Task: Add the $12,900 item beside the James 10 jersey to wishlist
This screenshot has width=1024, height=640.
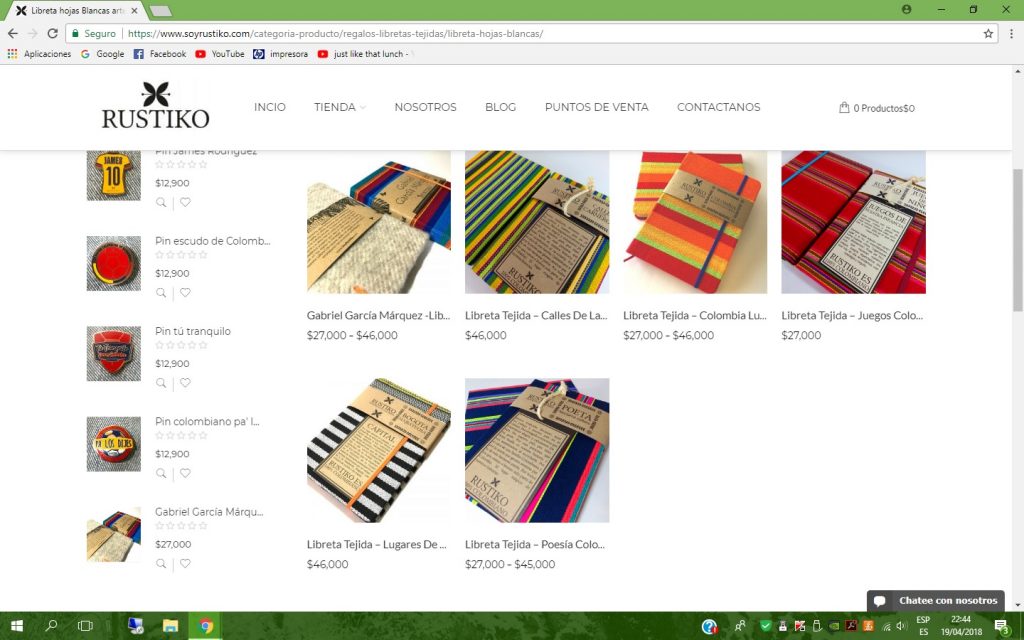Action: tap(185, 202)
